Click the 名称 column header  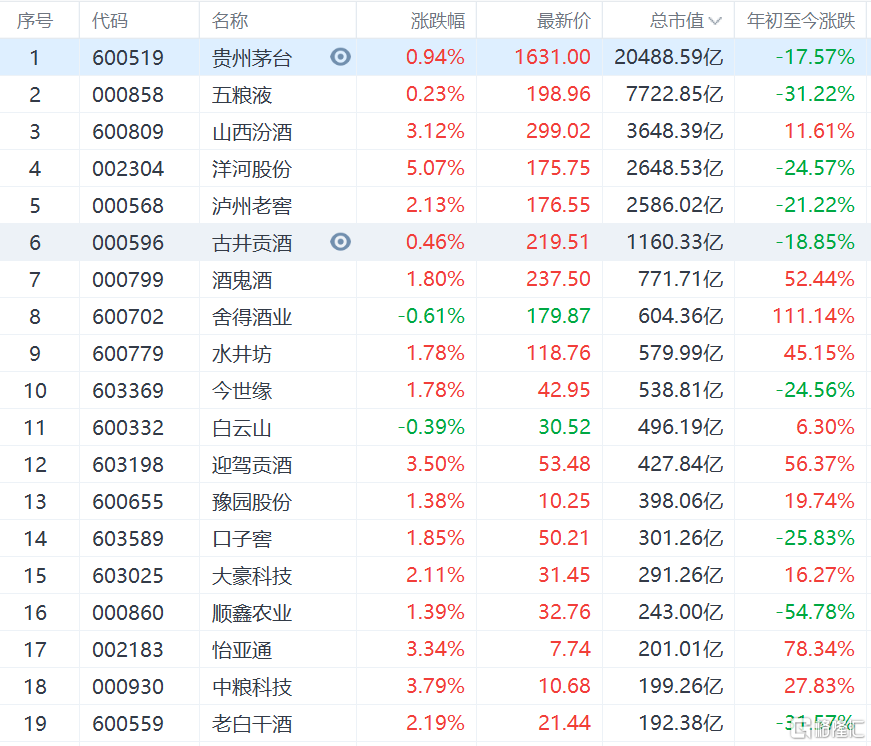229,21
